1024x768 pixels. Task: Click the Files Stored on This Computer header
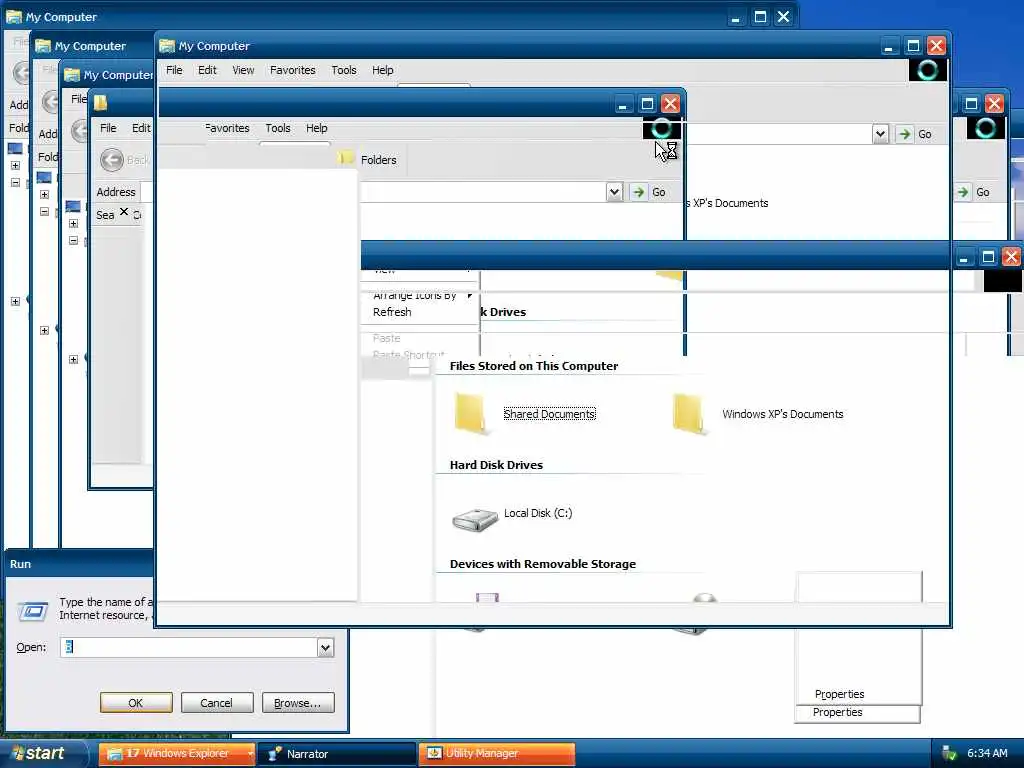pos(534,366)
